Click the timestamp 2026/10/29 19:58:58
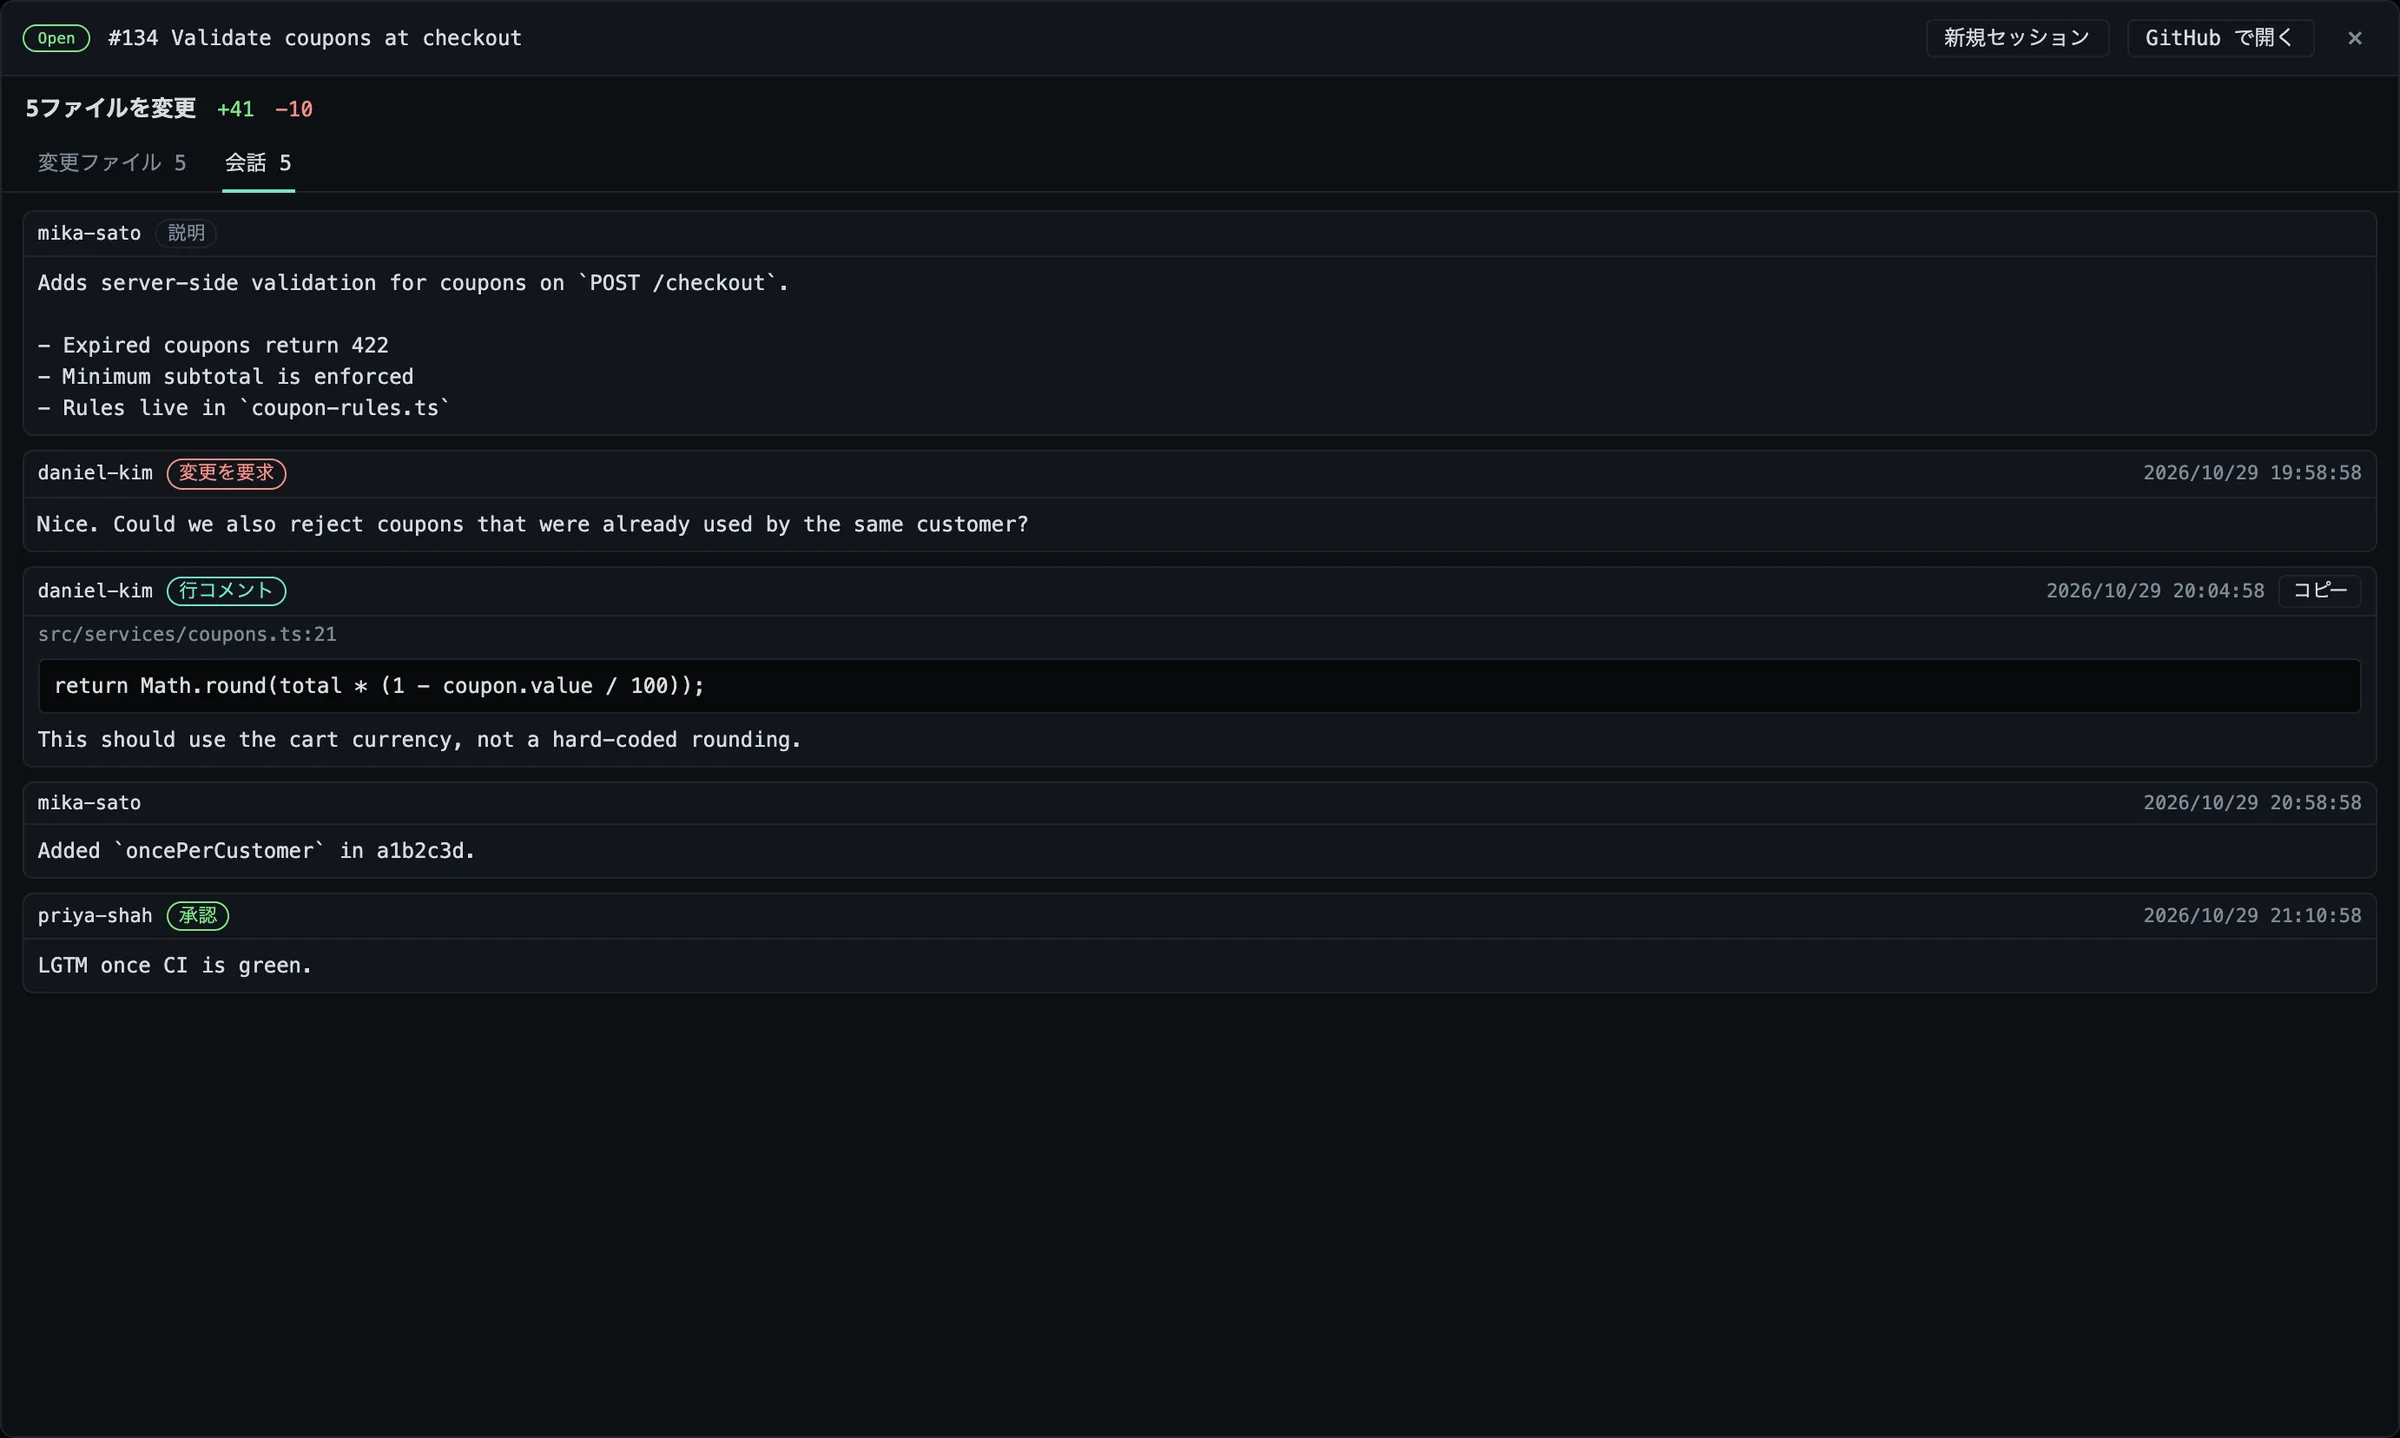 coord(2252,473)
